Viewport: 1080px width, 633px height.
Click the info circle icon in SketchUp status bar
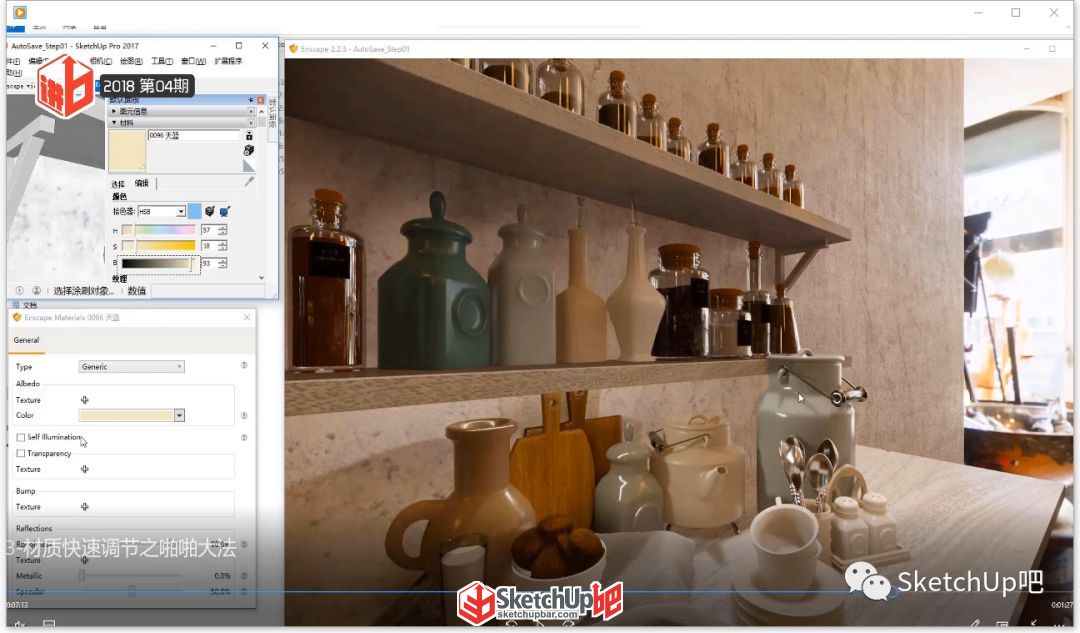pos(19,291)
